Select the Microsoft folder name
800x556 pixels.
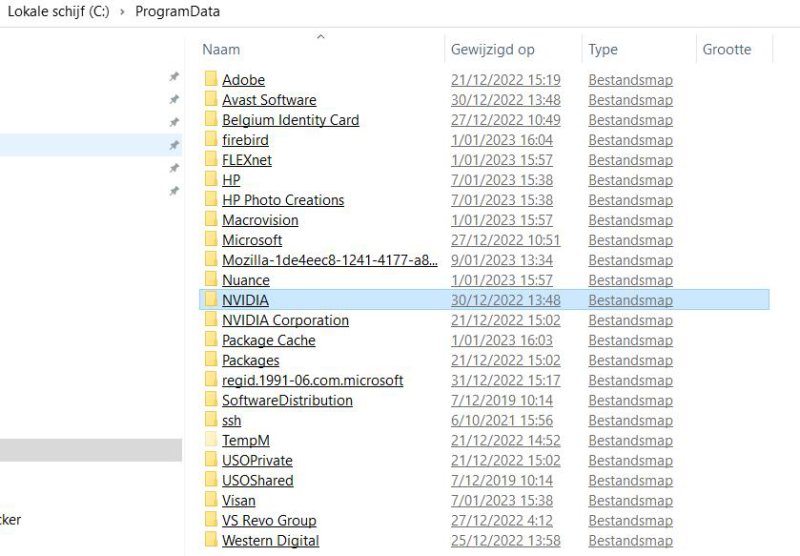click(252, 240)
